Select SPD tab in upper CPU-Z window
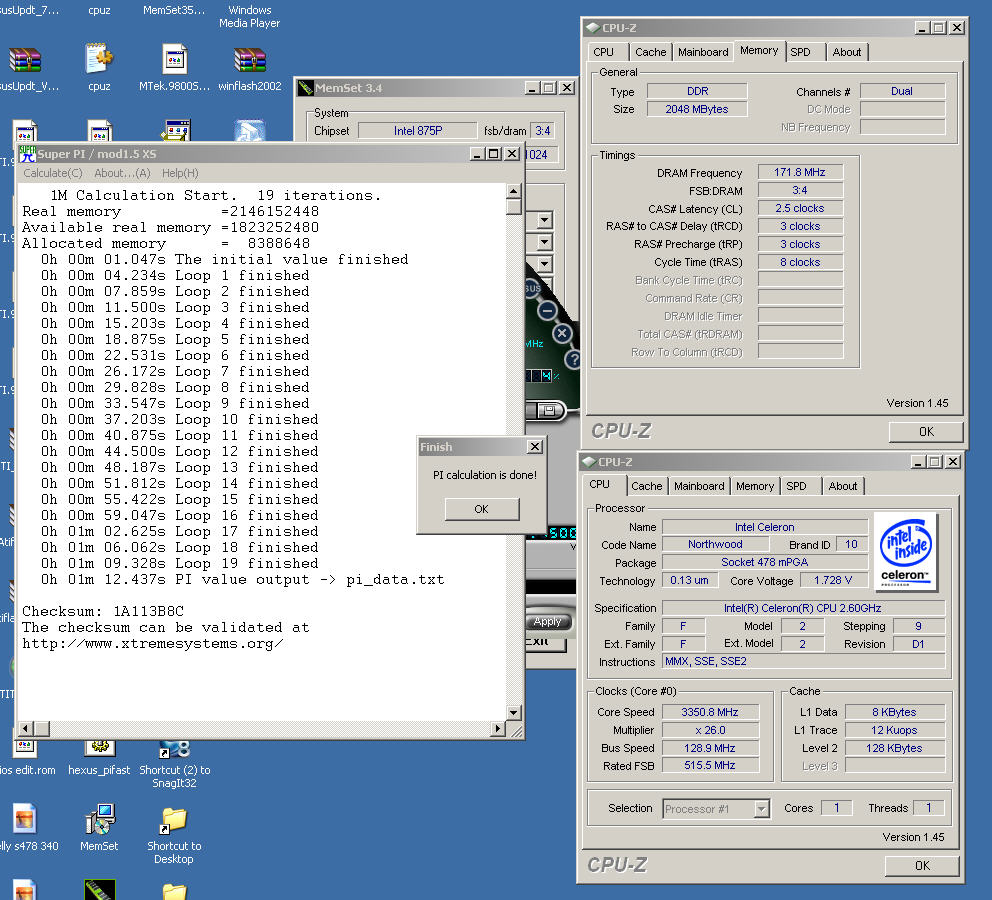 click(800, 52)
